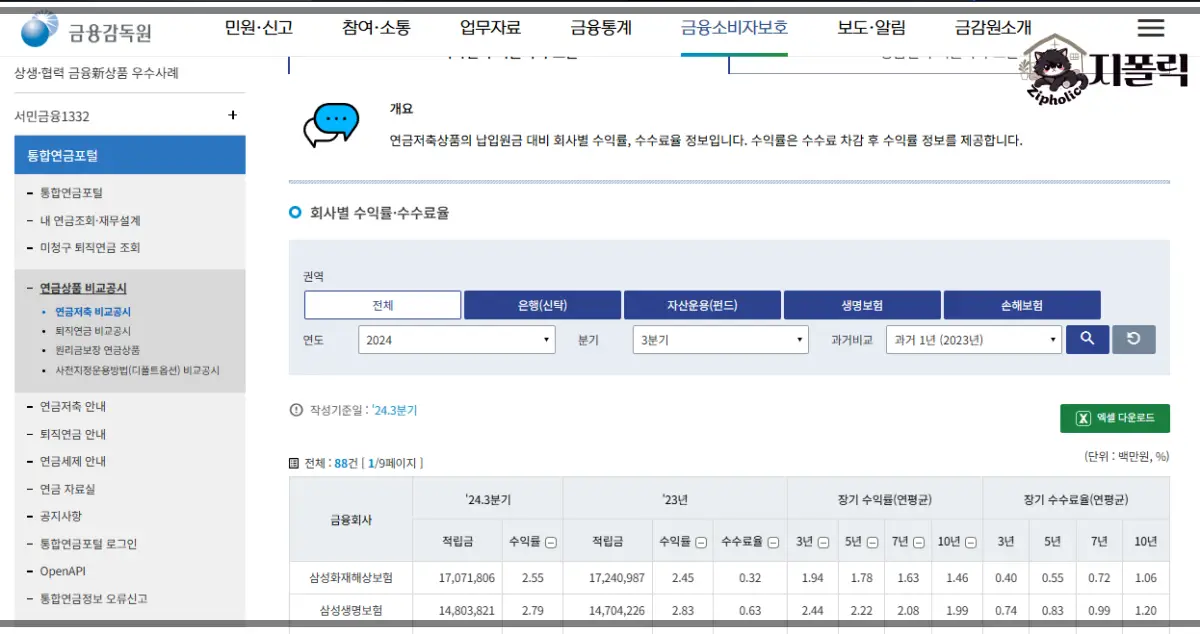This screenshot has width=1200, height=634.
Task: Expand 서민금융1332 with the plus icon
Action: (x=232, y=115)
